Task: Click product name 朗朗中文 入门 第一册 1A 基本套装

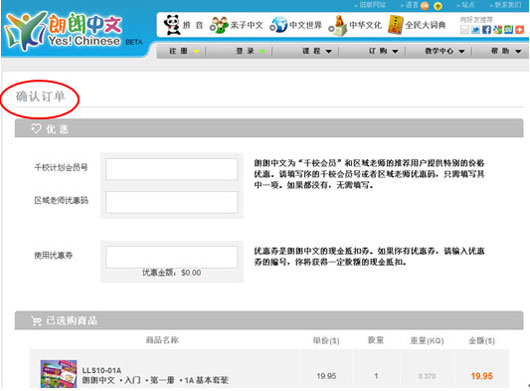Action: 155,380
